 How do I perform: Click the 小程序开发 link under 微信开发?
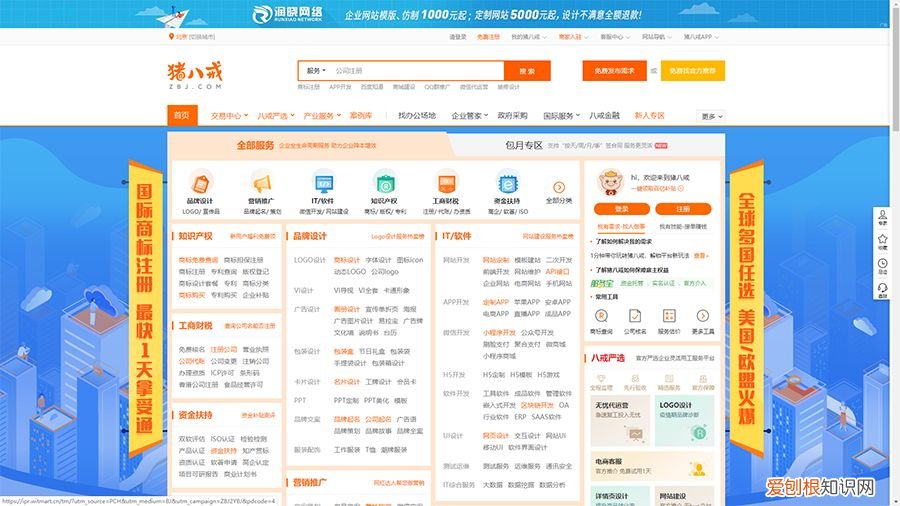tap(499, 332)
